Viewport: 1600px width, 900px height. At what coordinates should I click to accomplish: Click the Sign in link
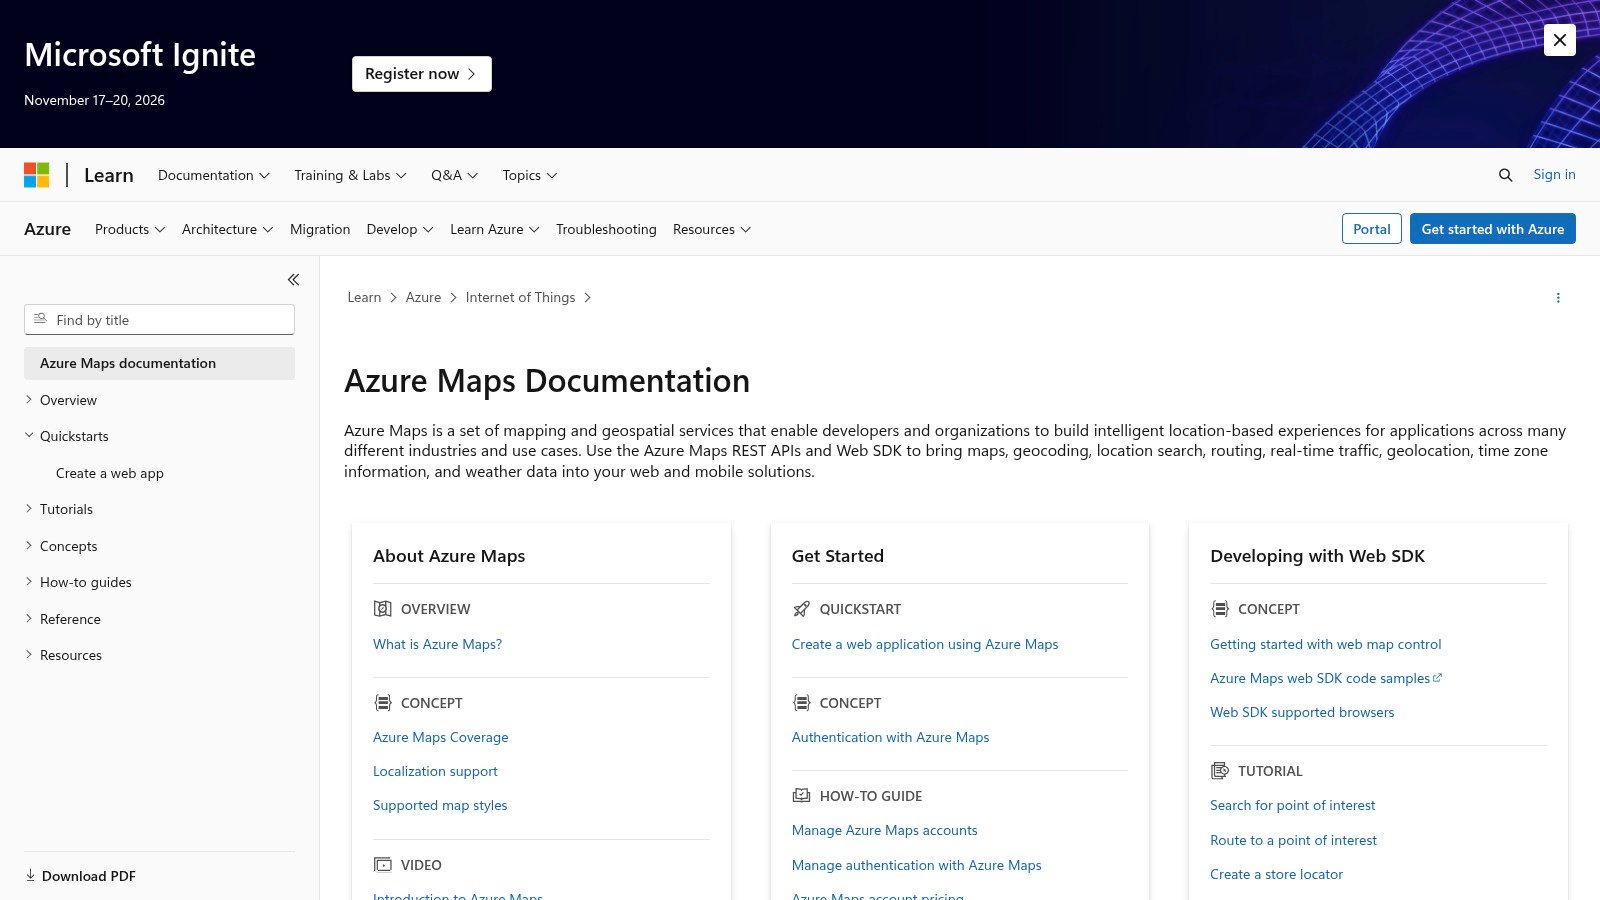click(1554, 174)
